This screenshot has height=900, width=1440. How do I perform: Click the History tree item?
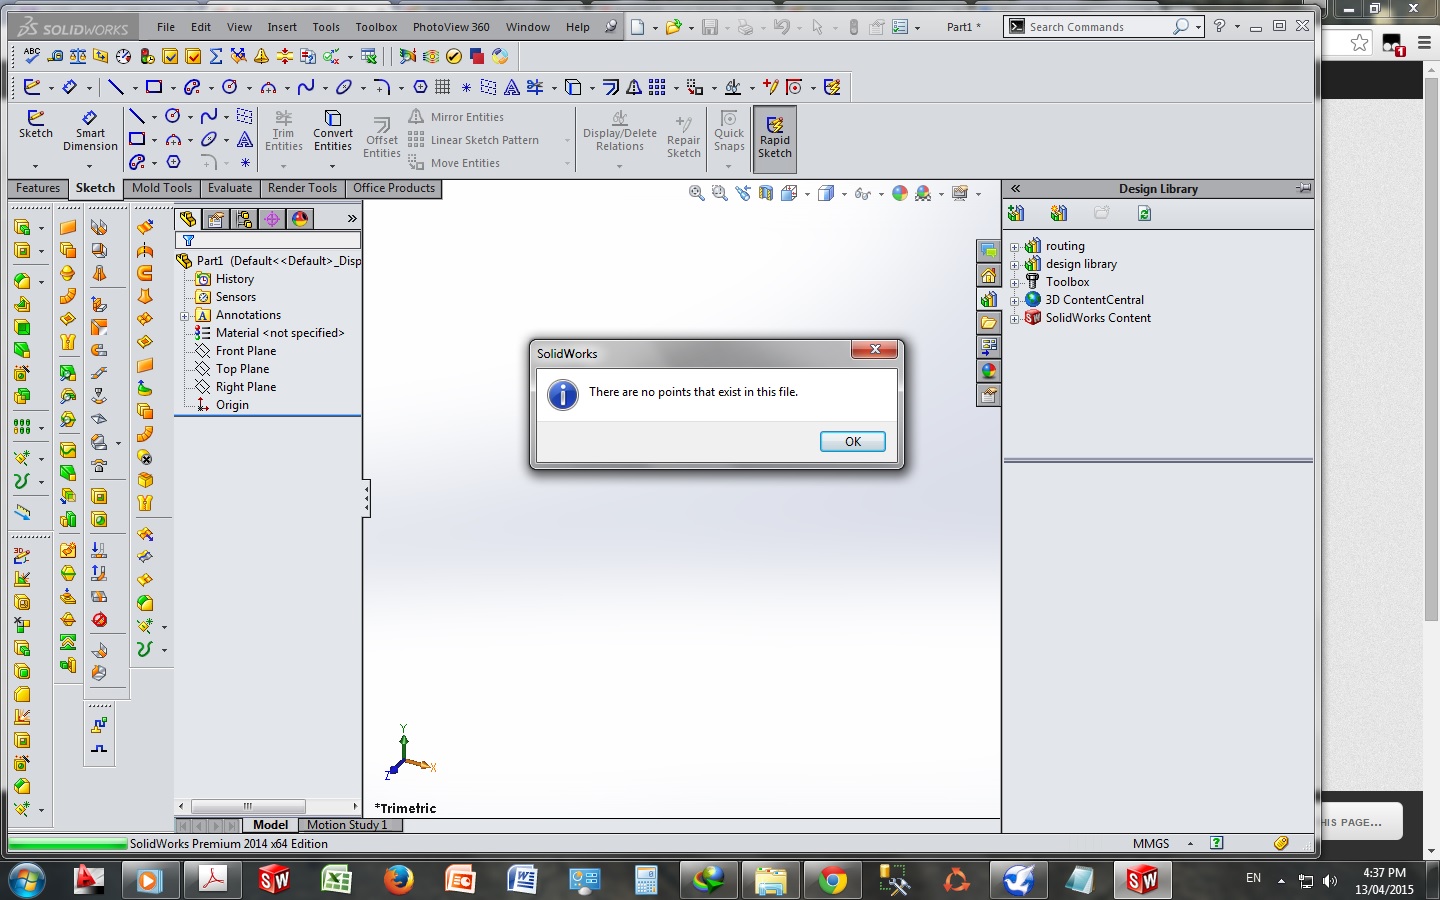(x=235, y=279)
